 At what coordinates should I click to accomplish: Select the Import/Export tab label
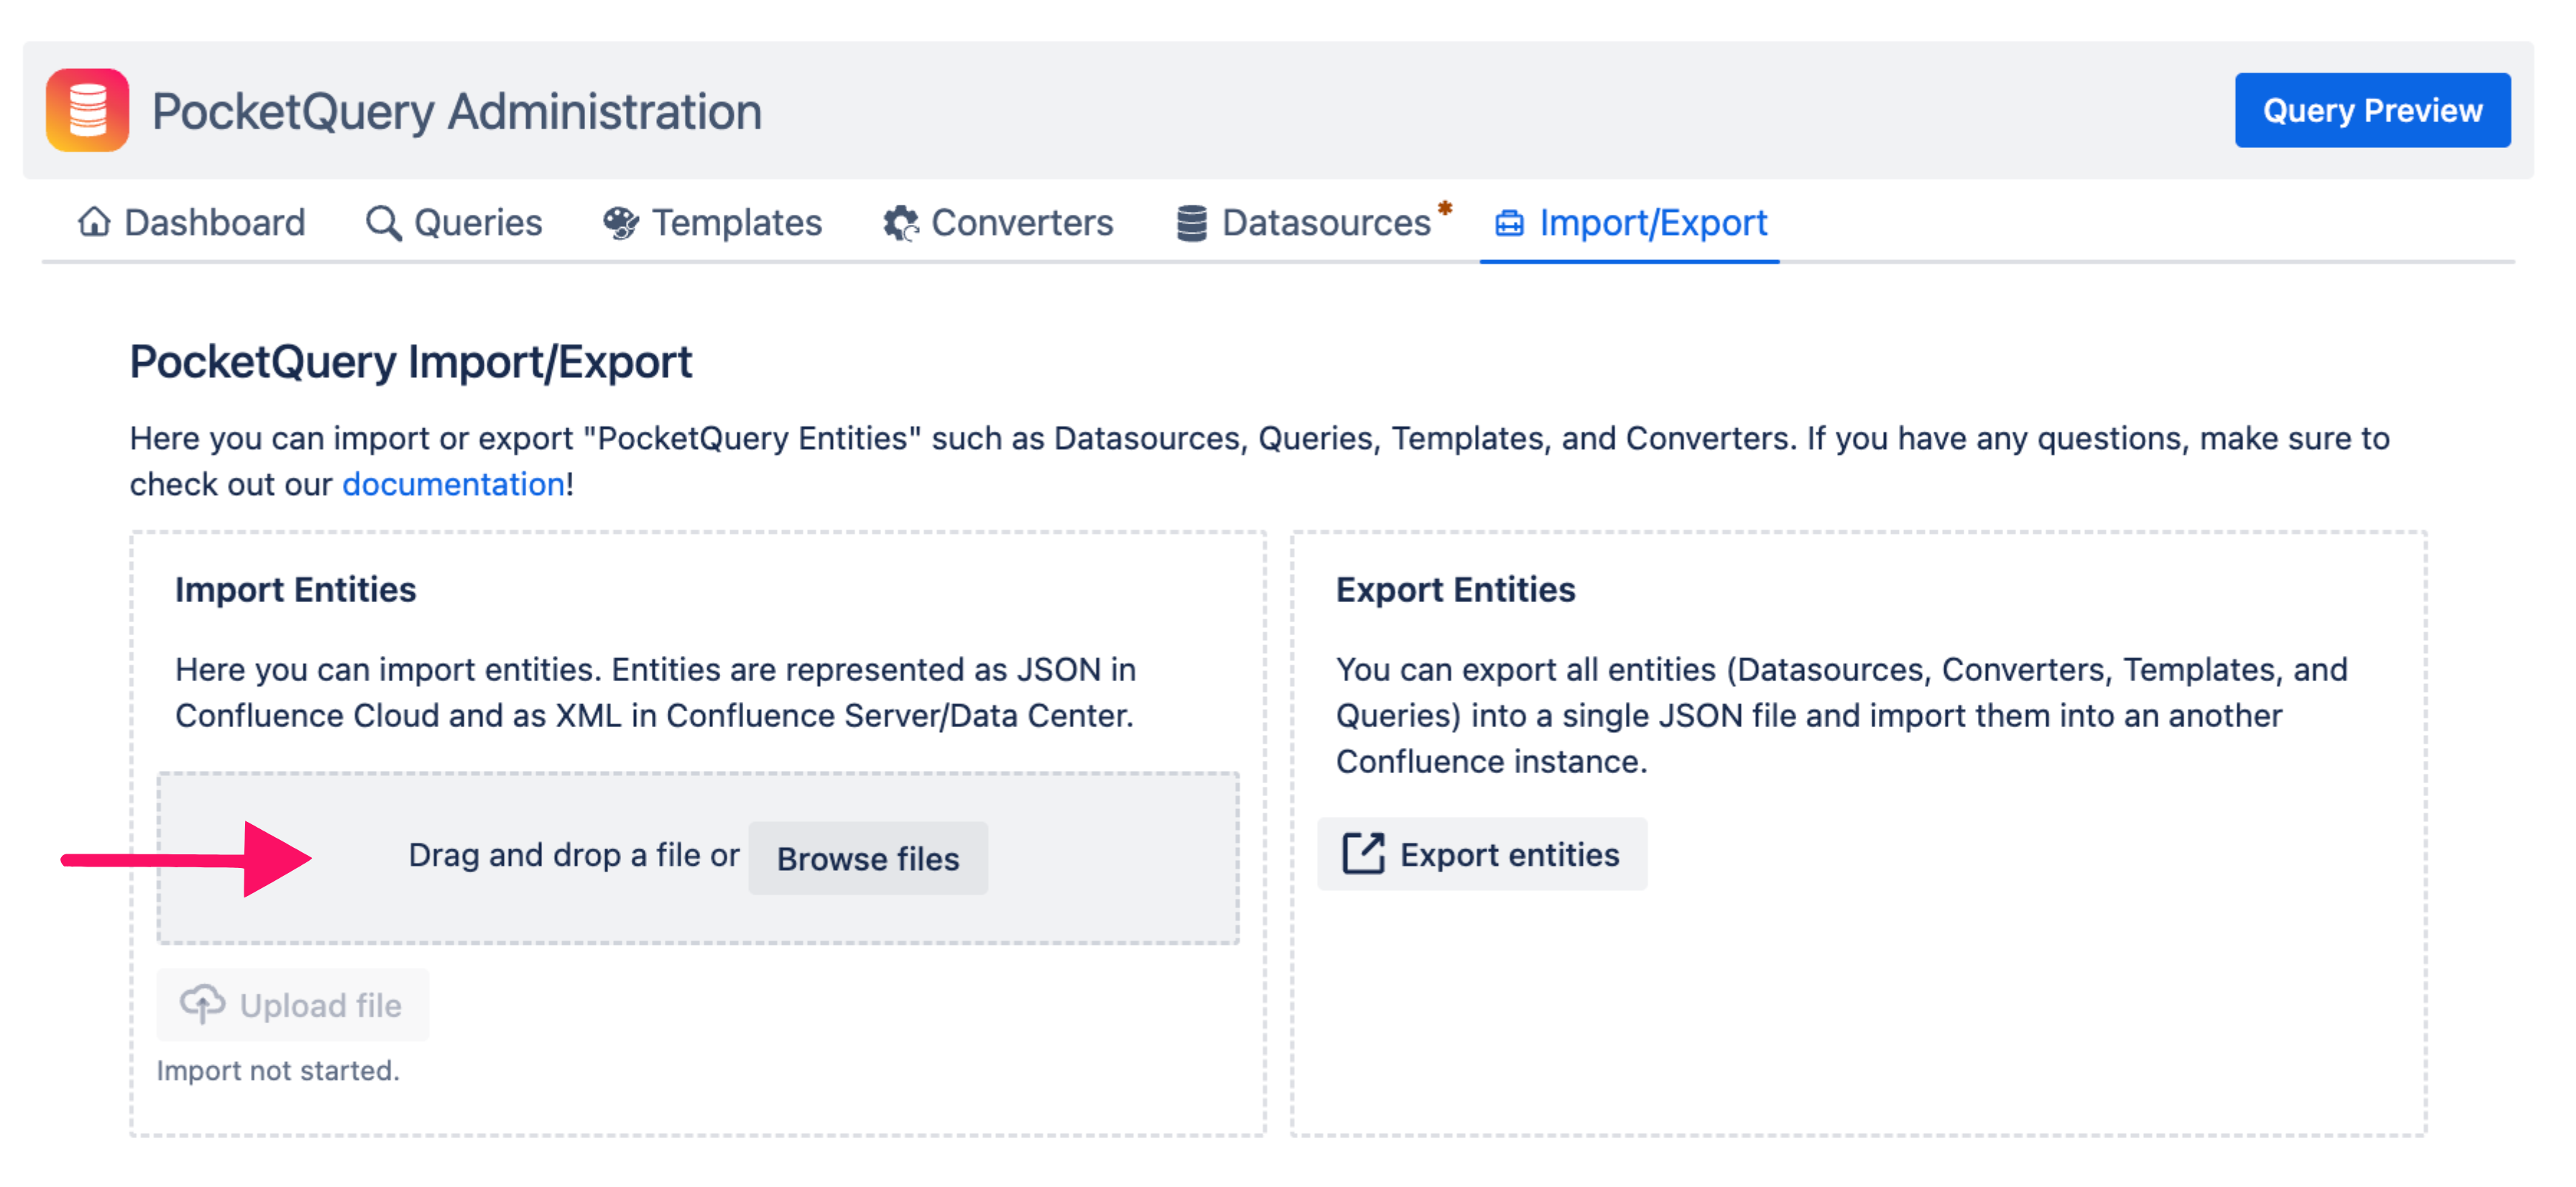click(x=1653, y=222)
